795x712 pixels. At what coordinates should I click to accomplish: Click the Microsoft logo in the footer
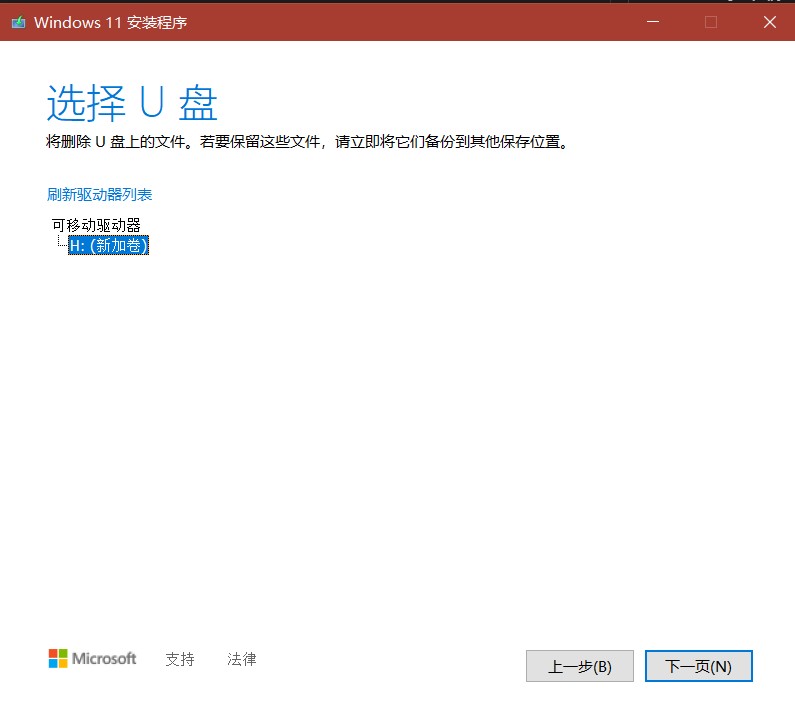pyautogui.click(x=92, y=658)
